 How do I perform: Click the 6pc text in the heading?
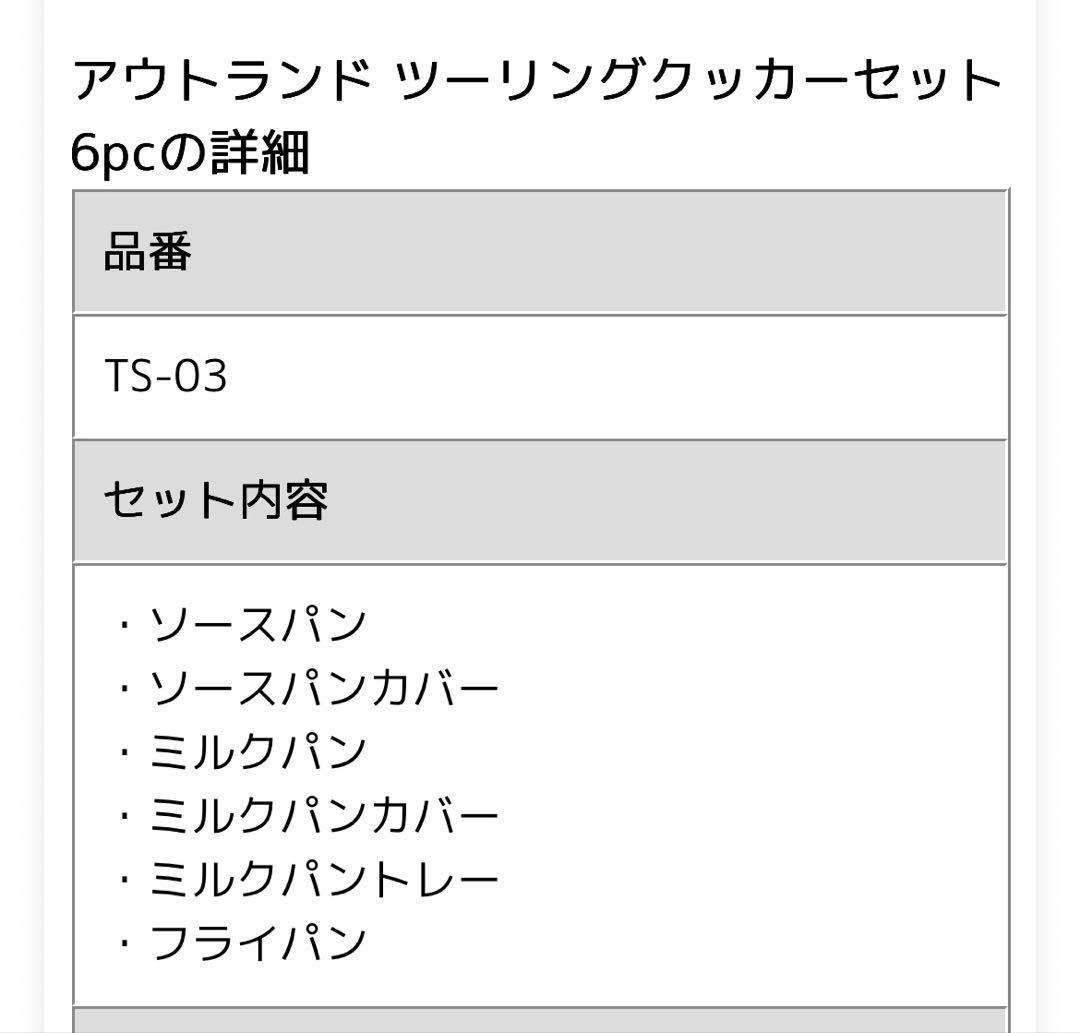pyautogui.click(x=115, y=152)
